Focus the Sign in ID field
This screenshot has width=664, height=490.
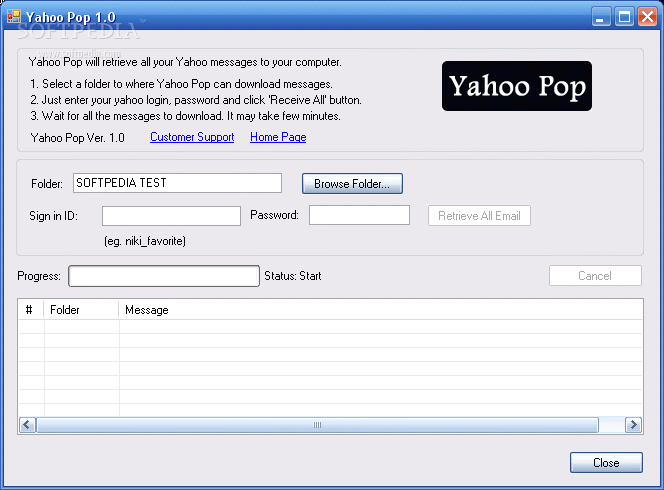coord(171,216)
